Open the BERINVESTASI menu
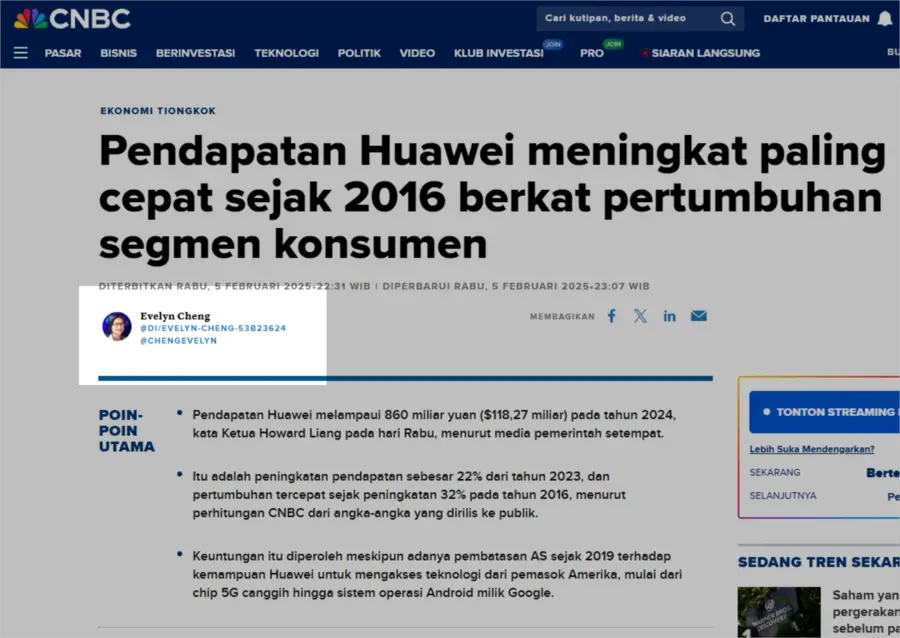Viewport: 900px width, 638px height. [x=196, y=53]
